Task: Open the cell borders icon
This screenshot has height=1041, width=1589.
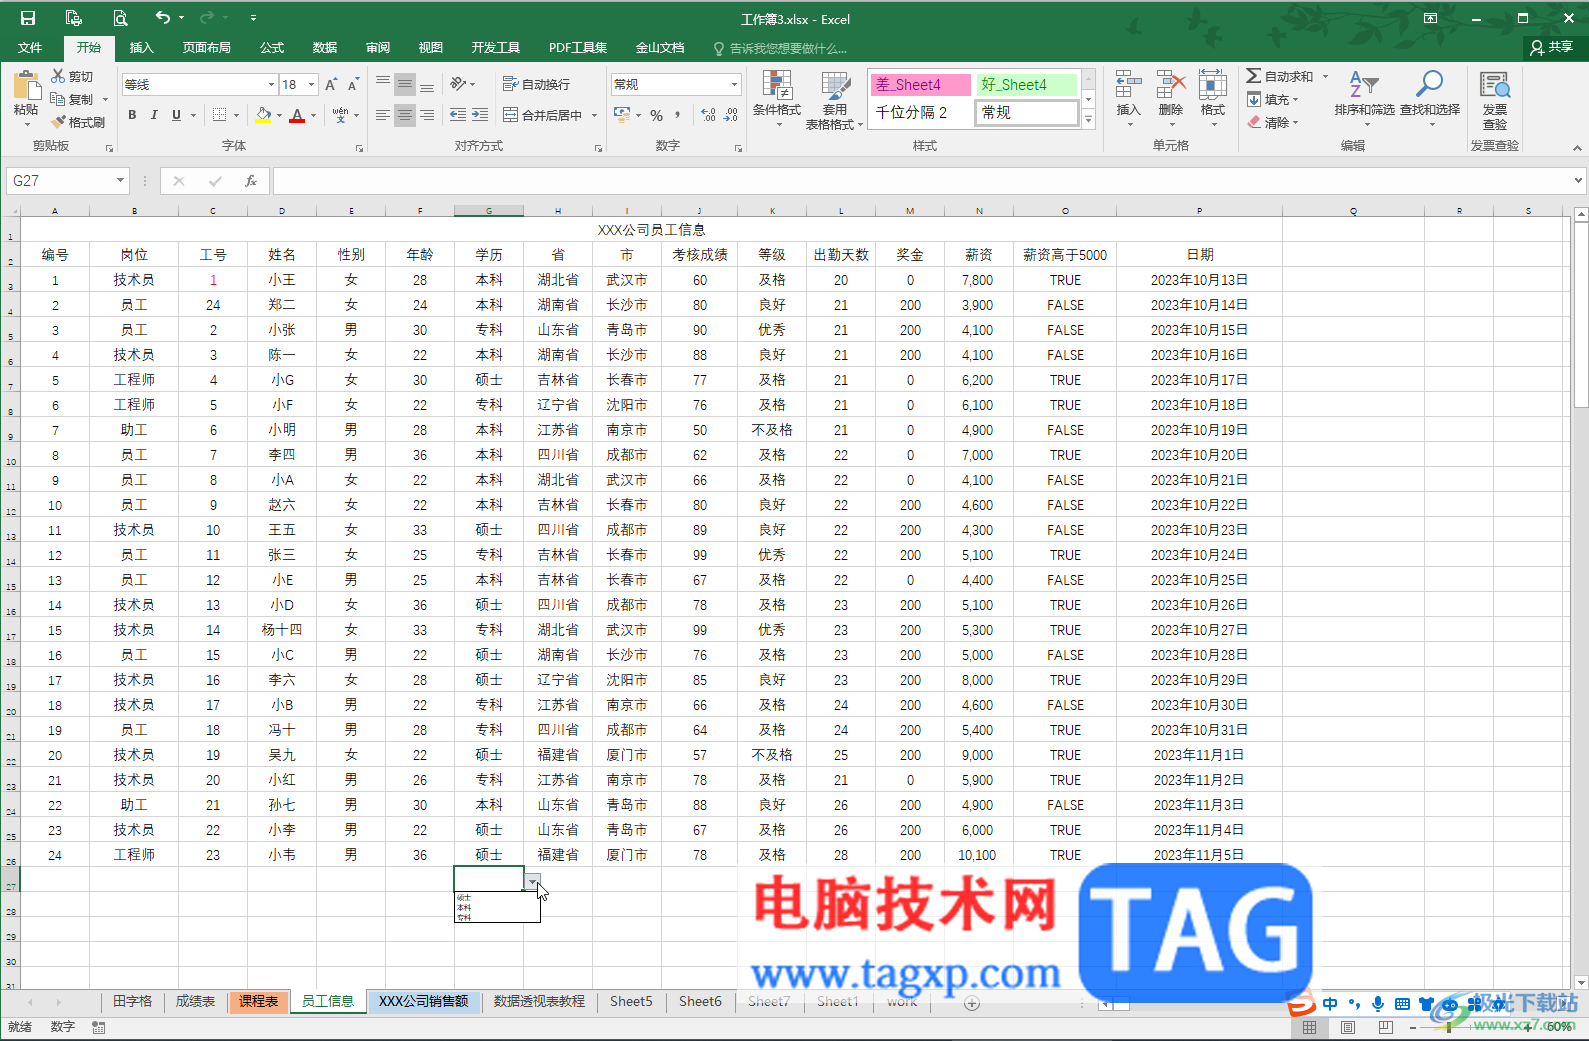Action: point(220,115)
